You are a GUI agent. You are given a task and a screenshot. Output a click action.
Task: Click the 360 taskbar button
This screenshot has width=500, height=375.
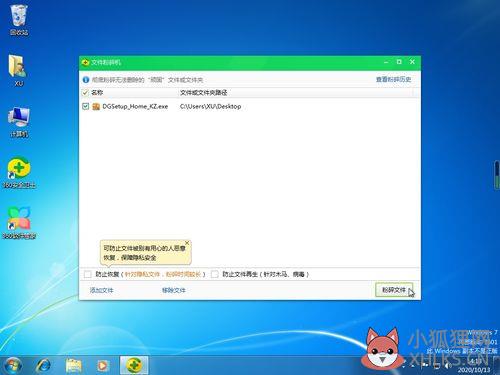(134, 365)
